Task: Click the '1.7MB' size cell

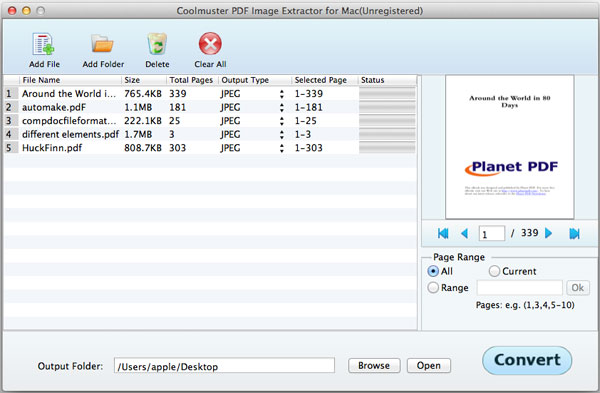Action: [x=138, y=134]
